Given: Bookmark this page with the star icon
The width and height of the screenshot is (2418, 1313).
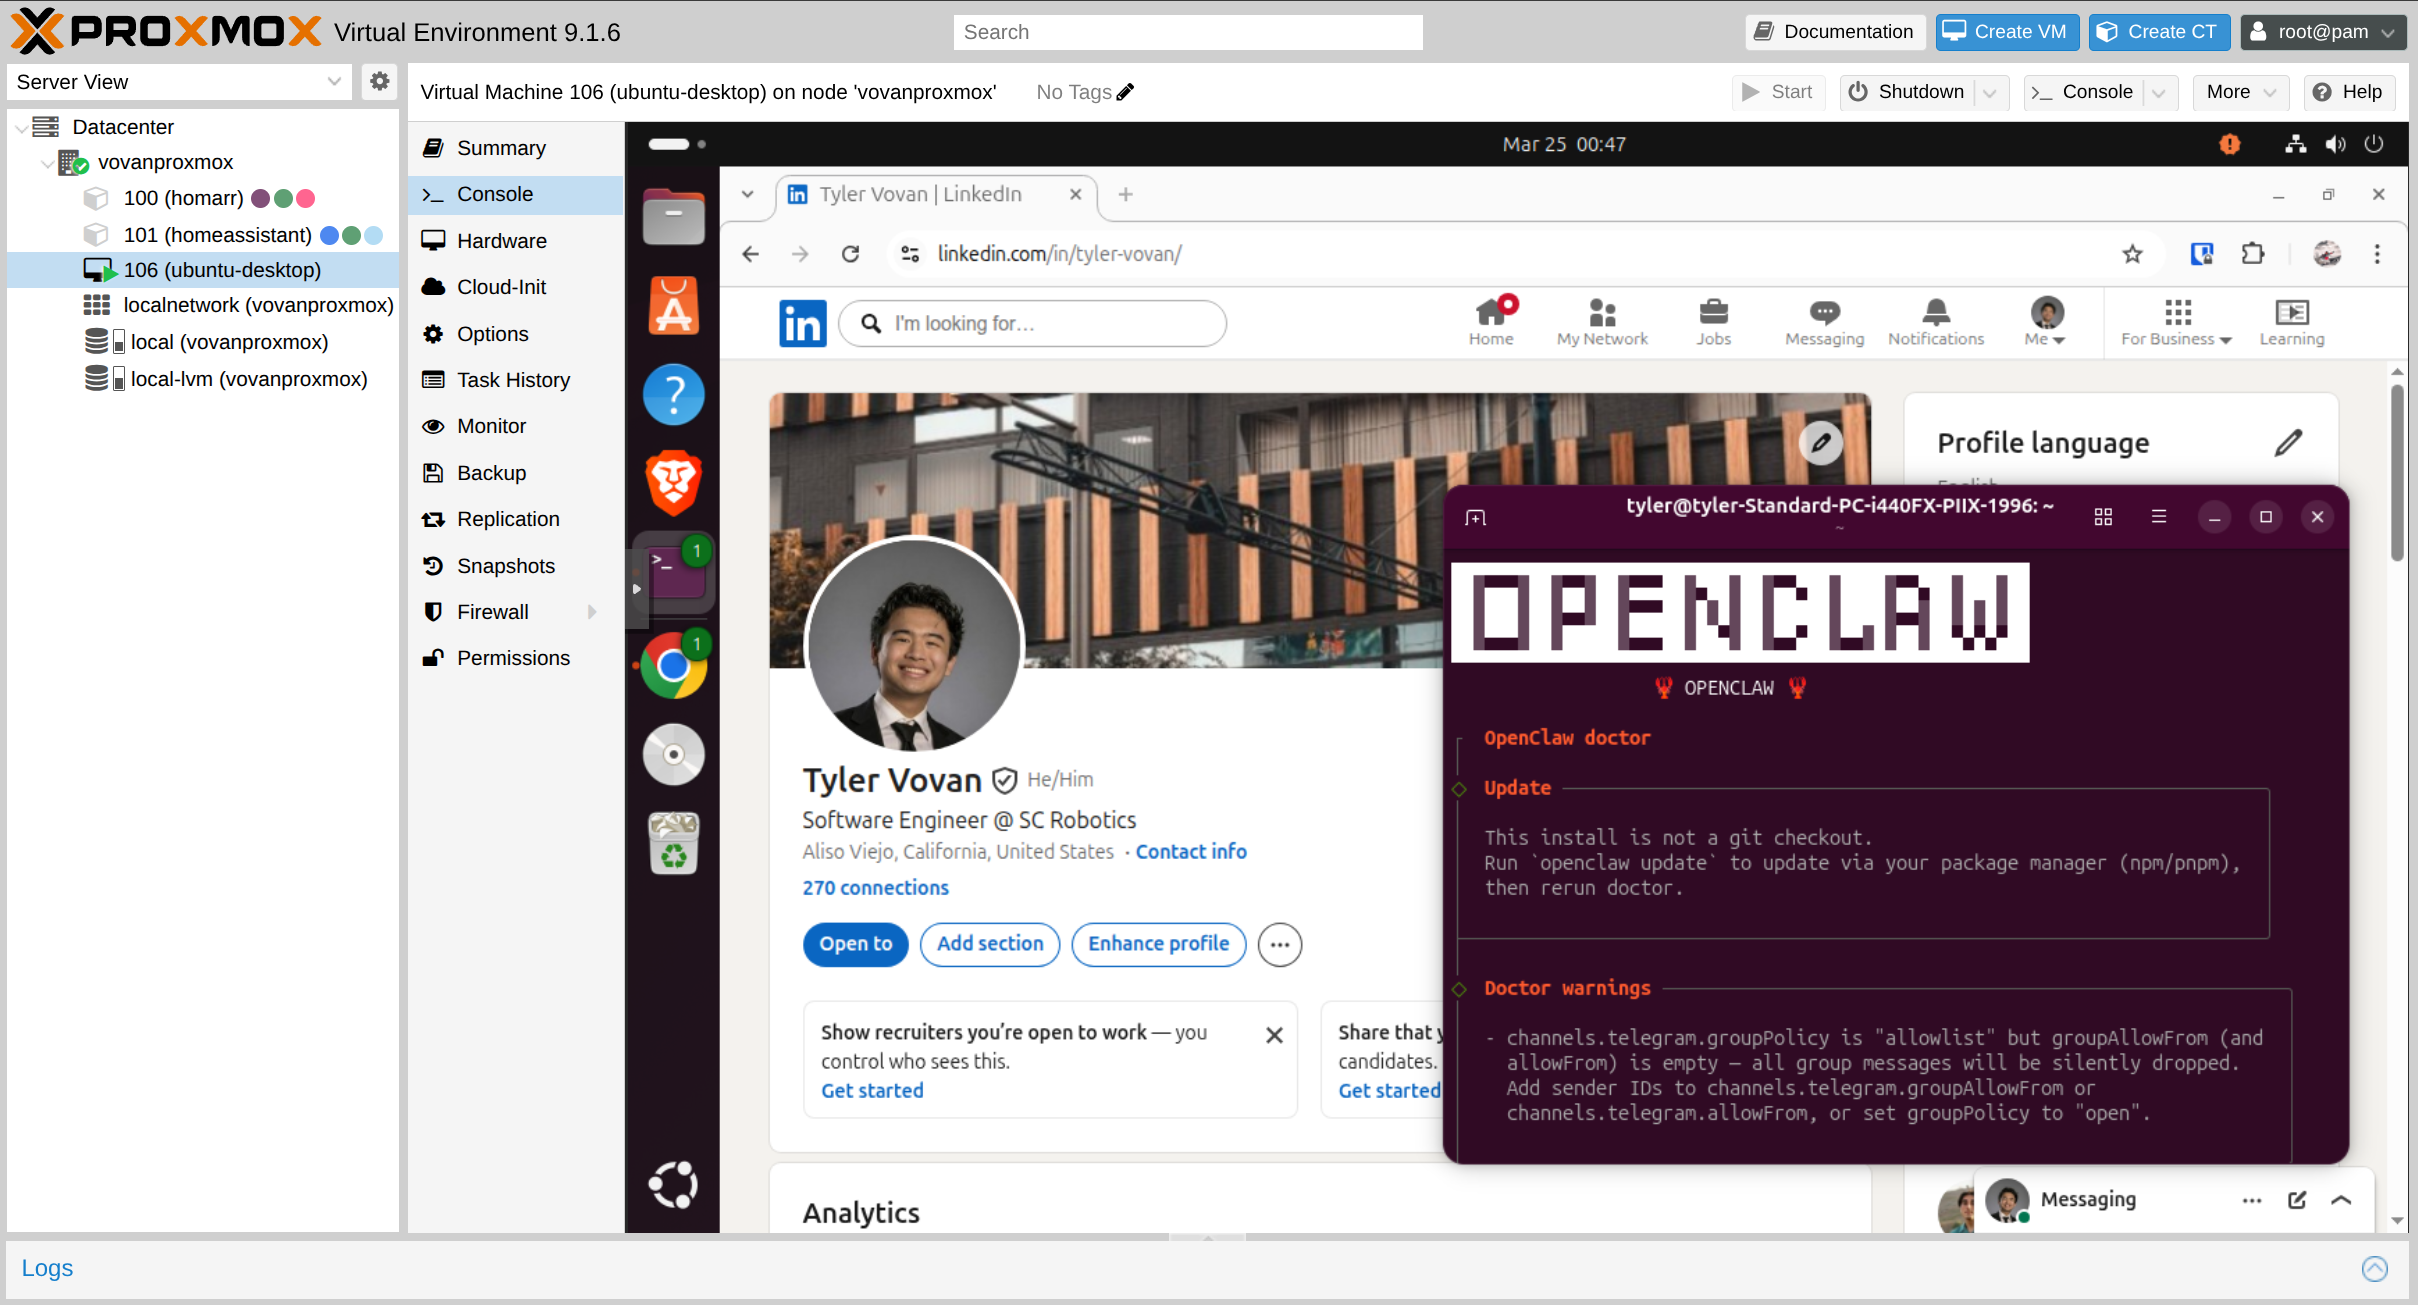Looking at the screenshot, I should coord(2133,254).
